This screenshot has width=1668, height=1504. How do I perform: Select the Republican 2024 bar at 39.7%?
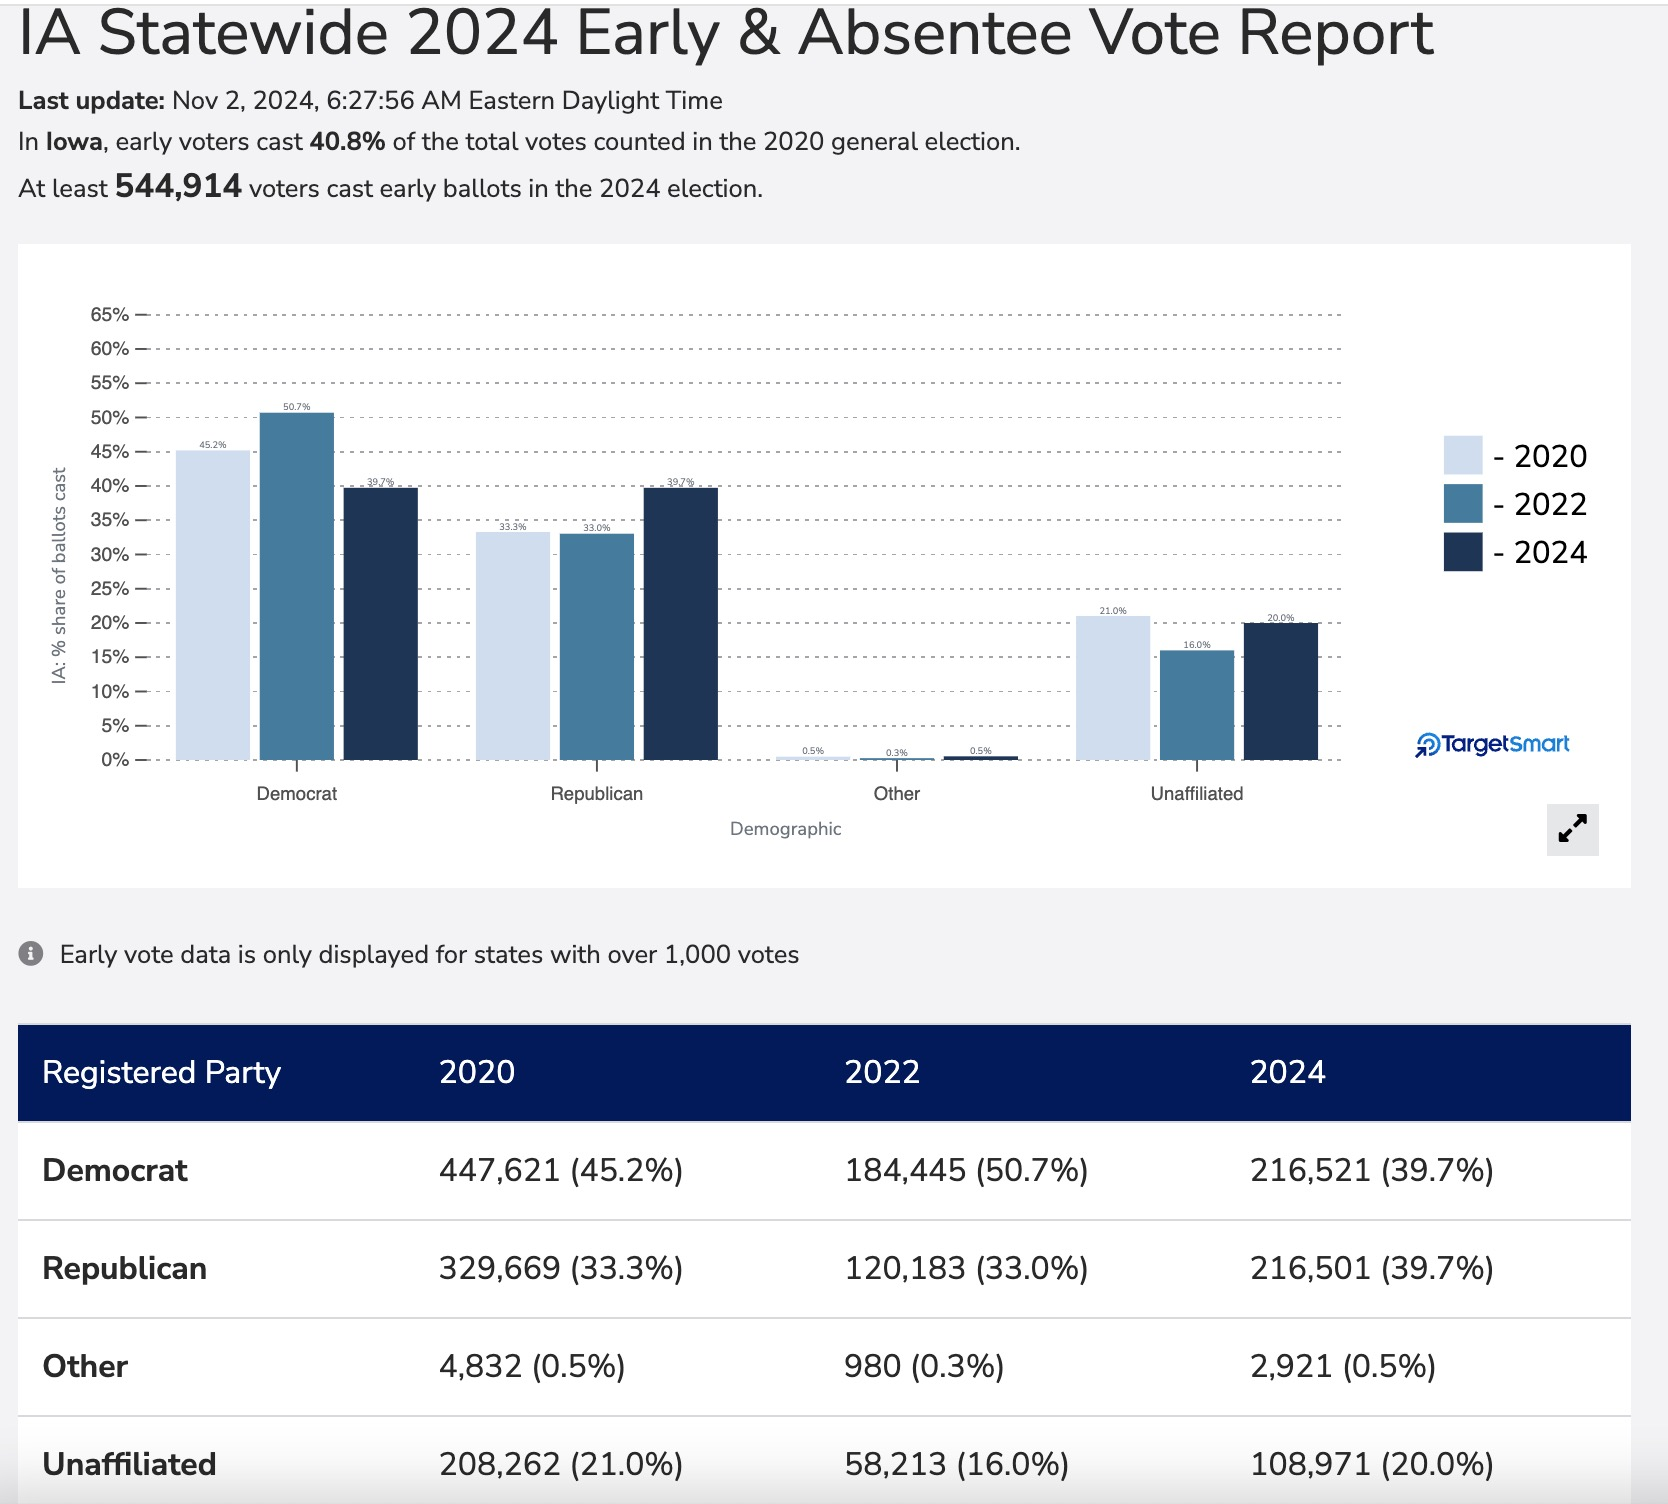pos(680,623)
